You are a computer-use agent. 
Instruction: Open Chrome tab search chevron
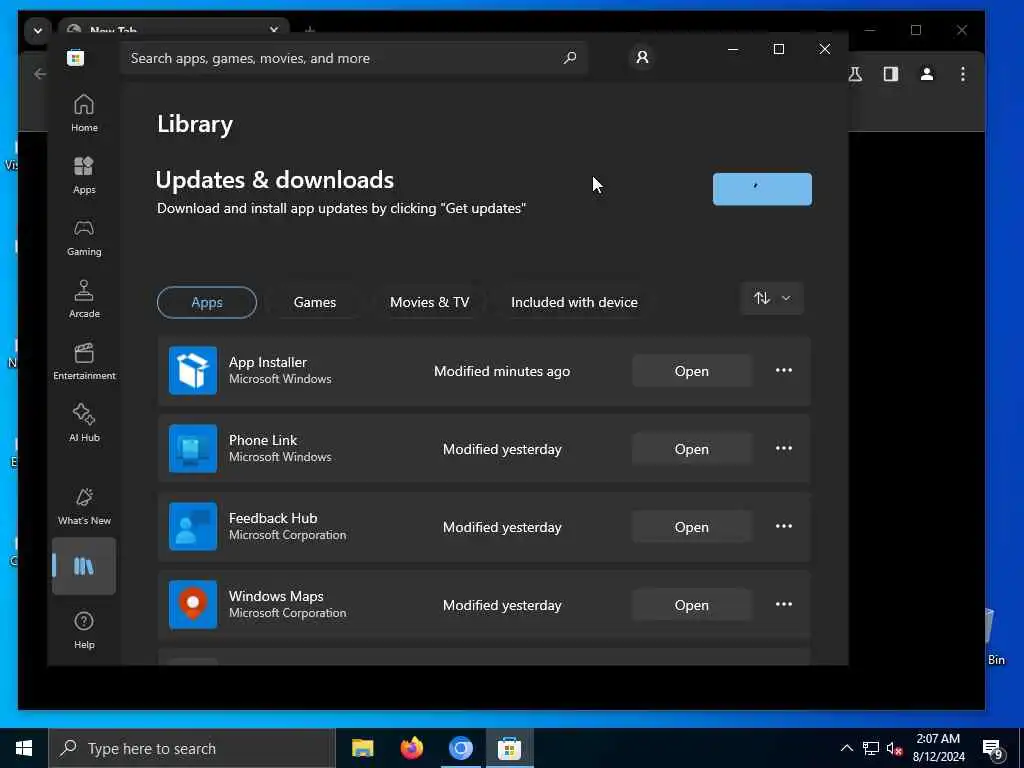point(37,31)
